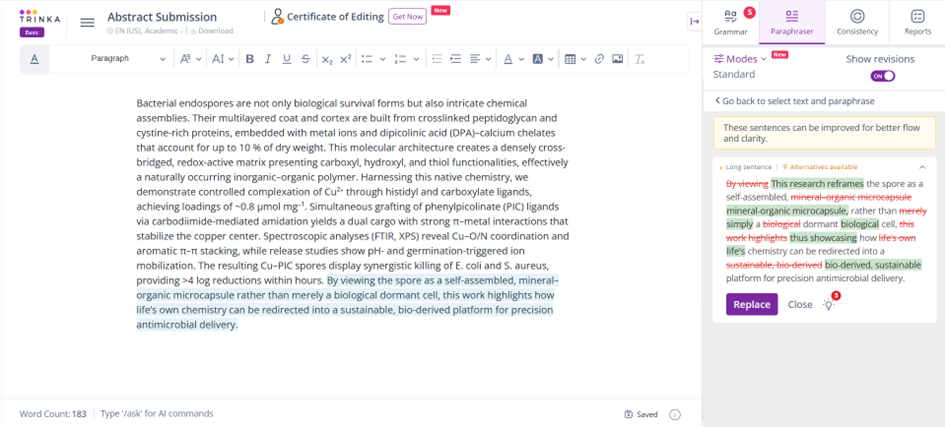This screenshot has width=945, height=427.
Task: Open the font color picker
Action: pos(510,59)
